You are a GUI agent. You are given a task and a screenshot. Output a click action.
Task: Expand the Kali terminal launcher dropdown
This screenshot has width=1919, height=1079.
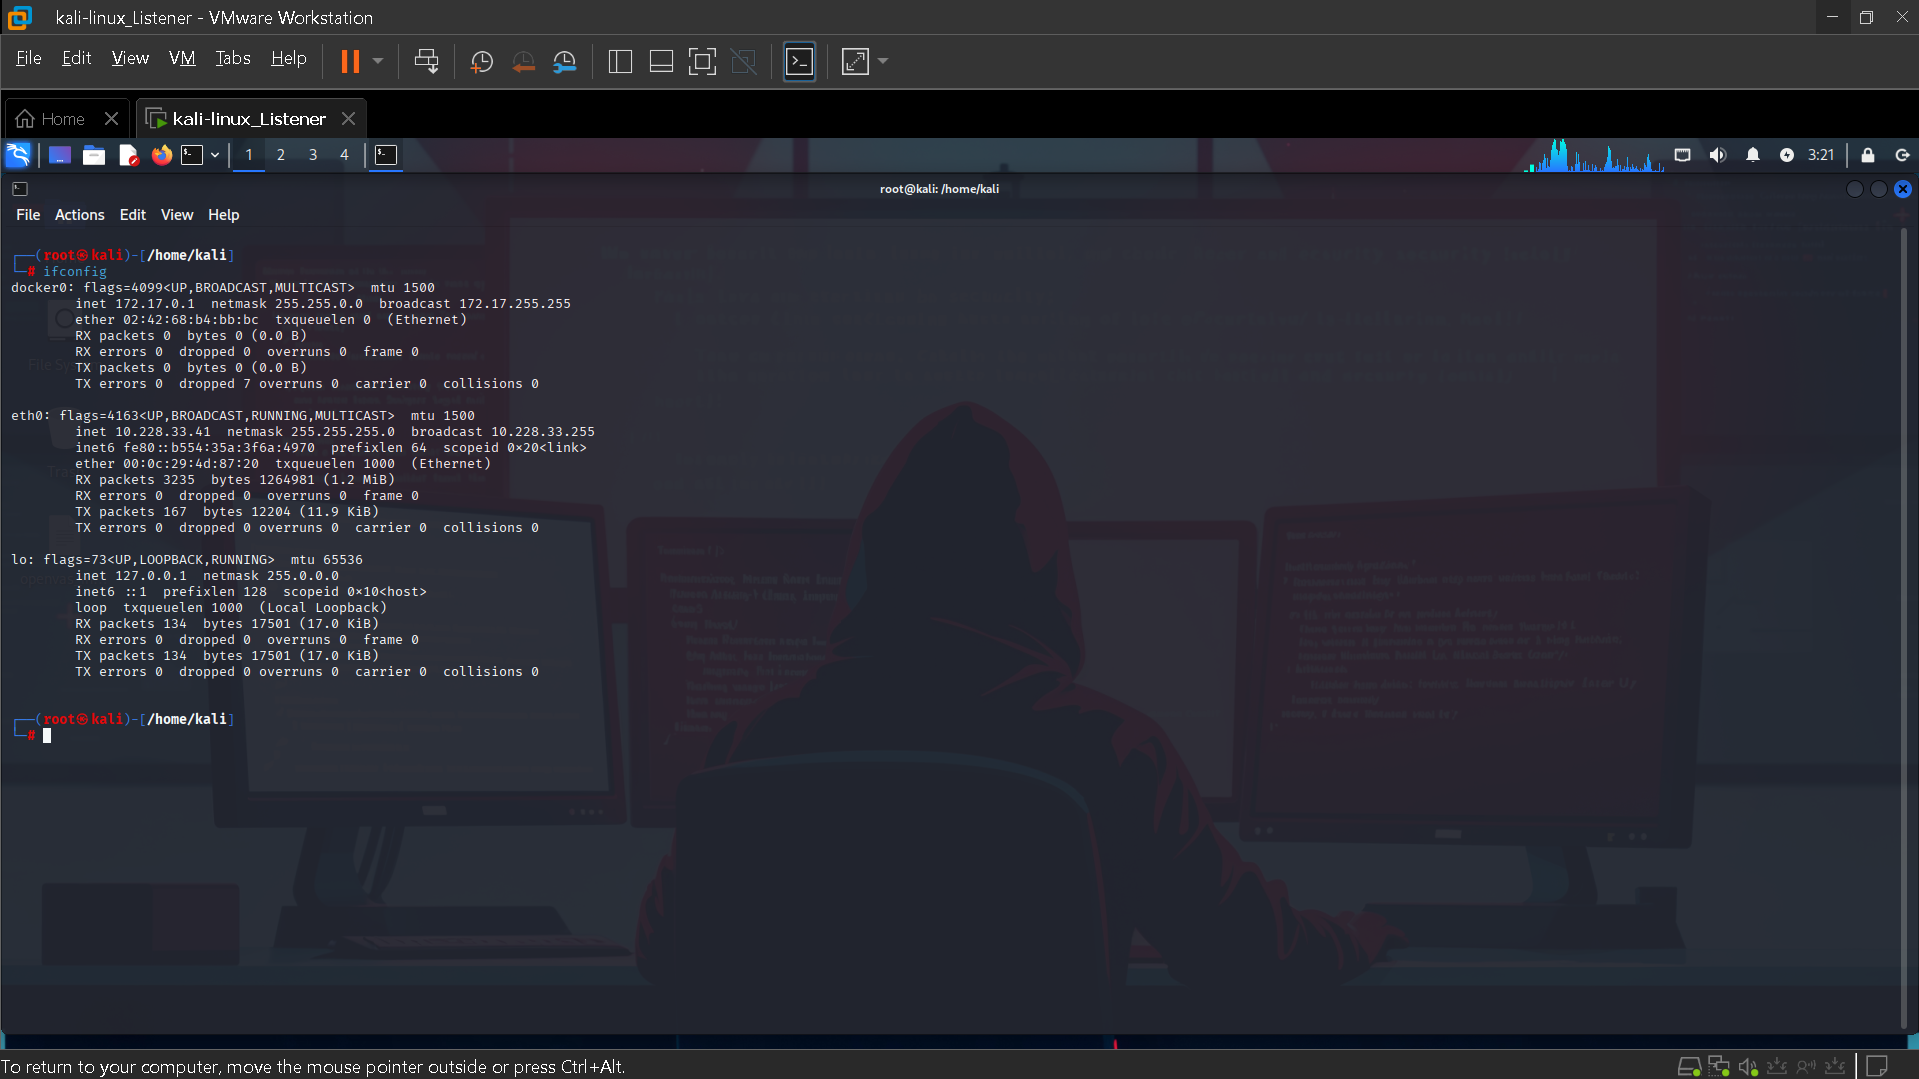215,155
